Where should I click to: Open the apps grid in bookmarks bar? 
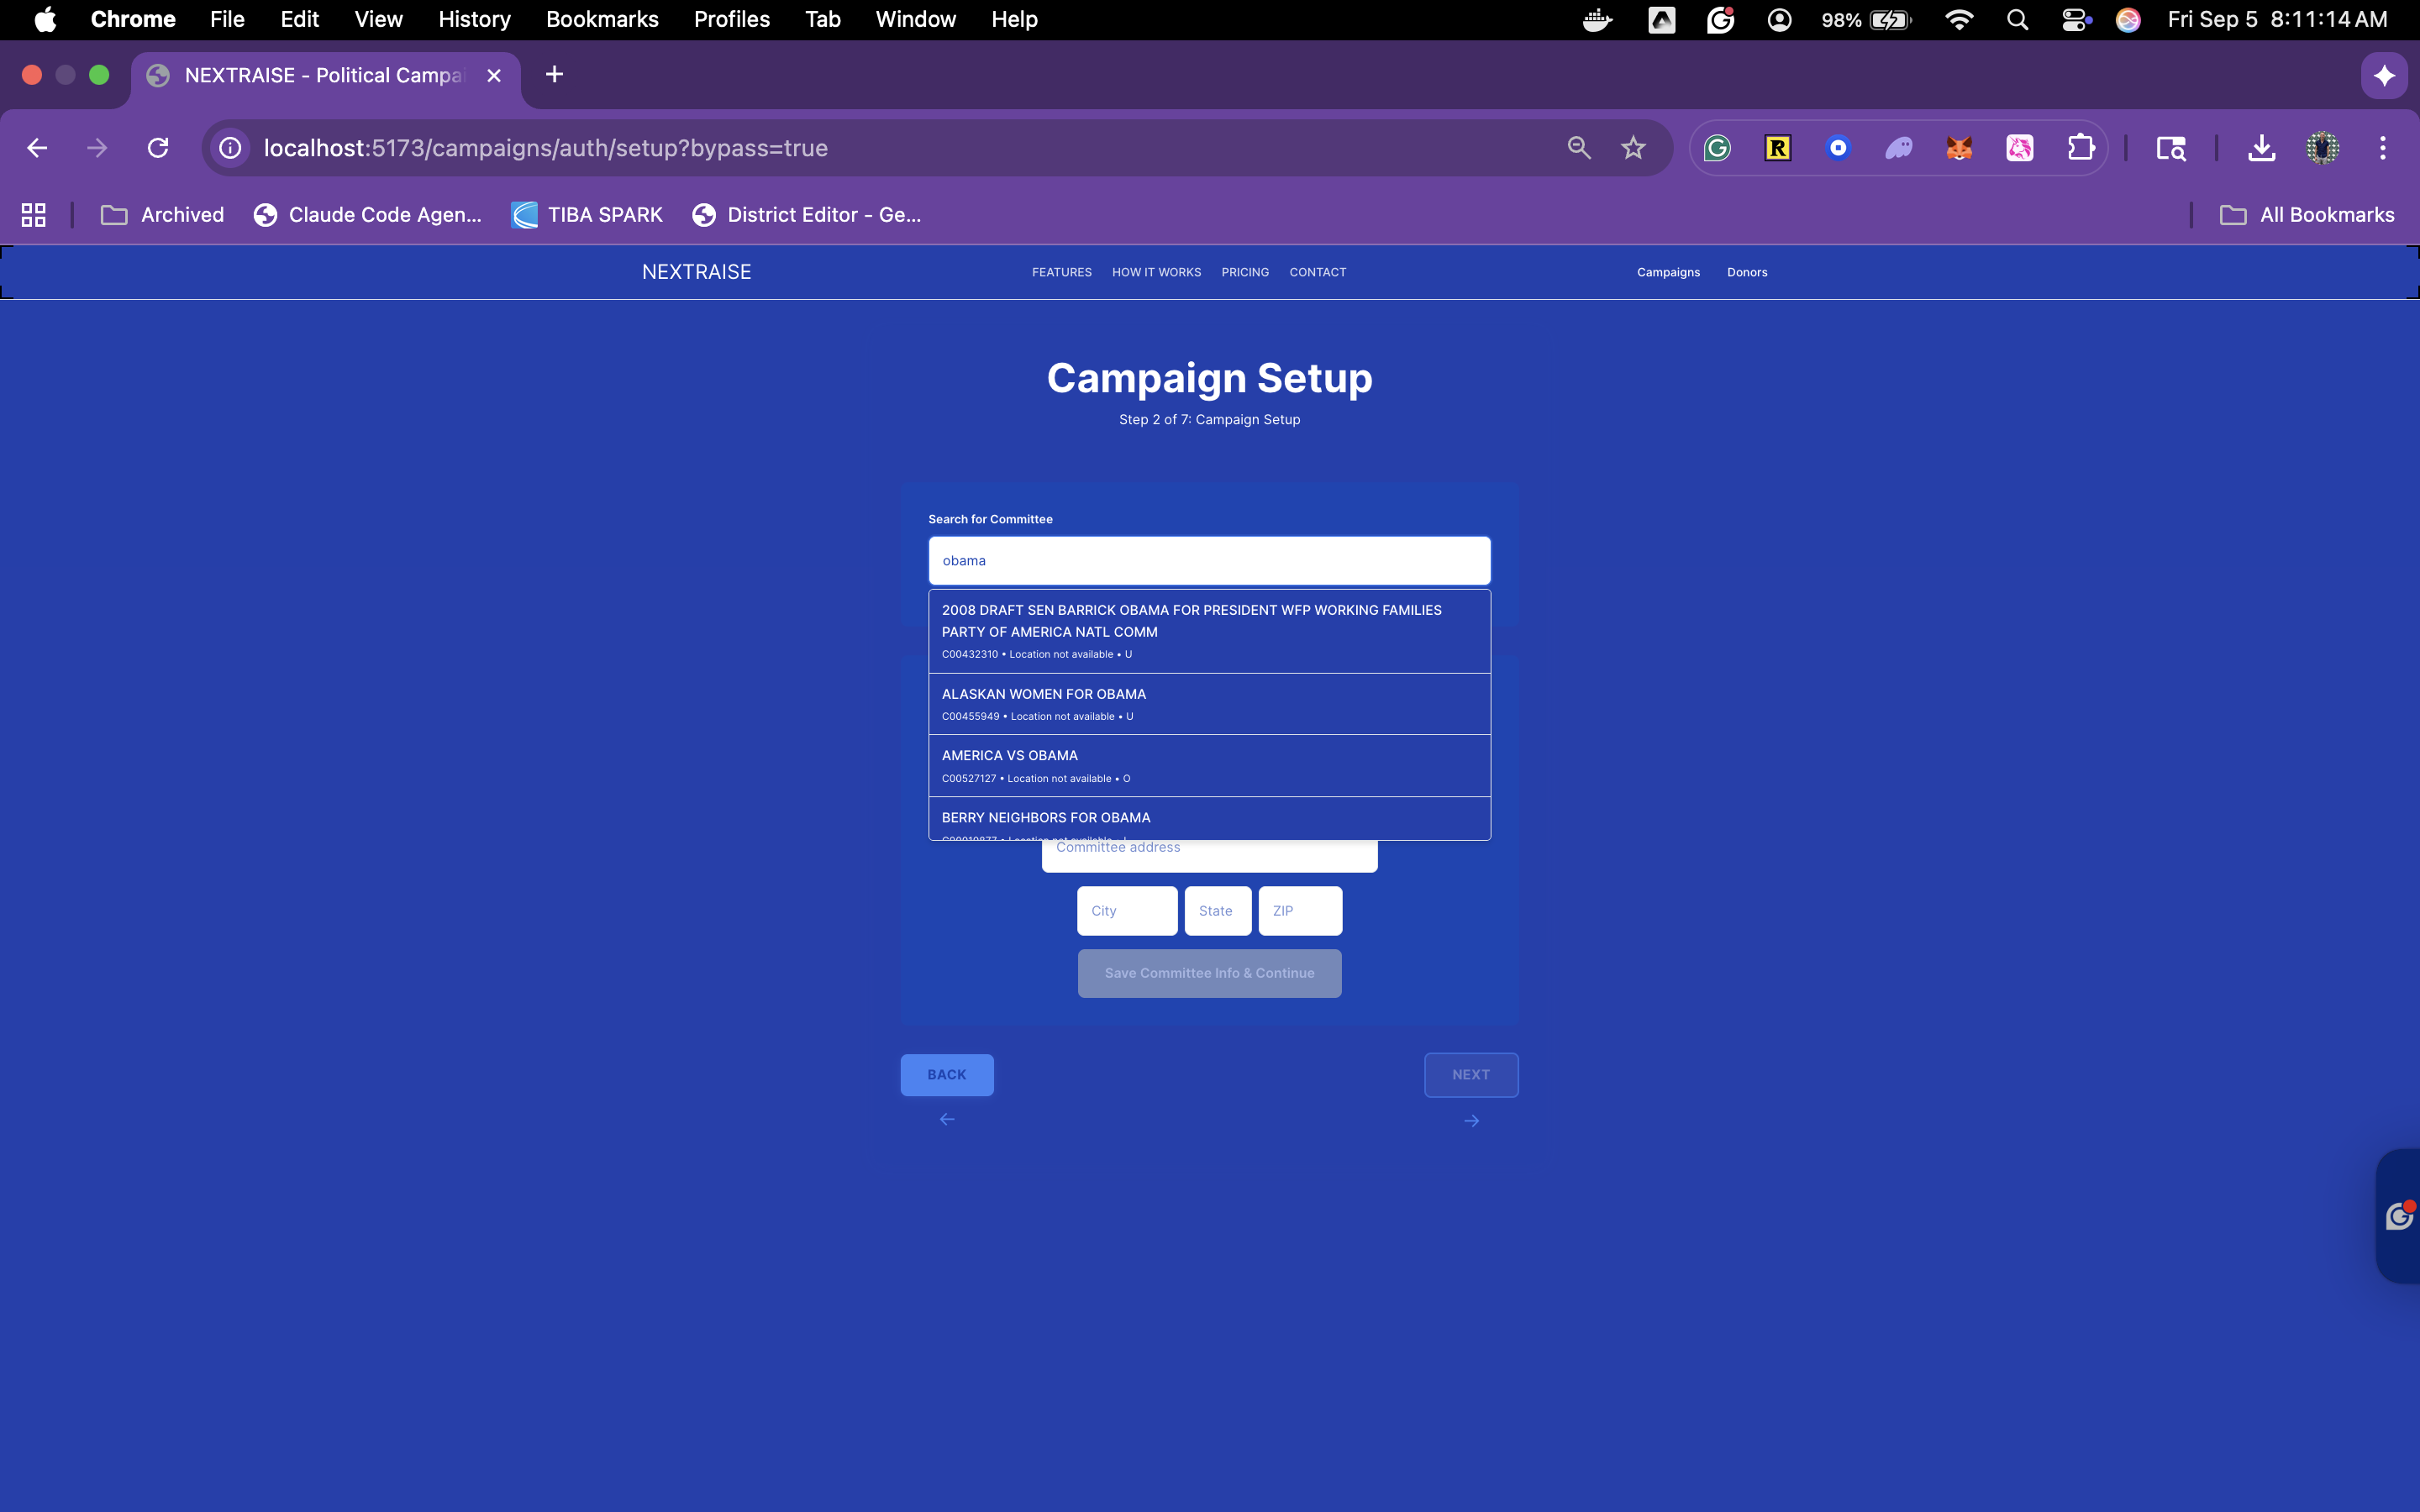coord(33,215)
